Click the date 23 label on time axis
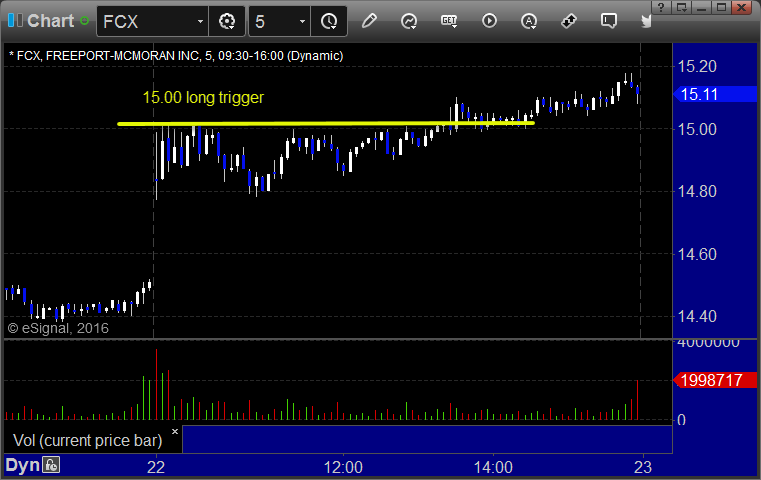This screenshot has height=480, width=761. (643, 467)
